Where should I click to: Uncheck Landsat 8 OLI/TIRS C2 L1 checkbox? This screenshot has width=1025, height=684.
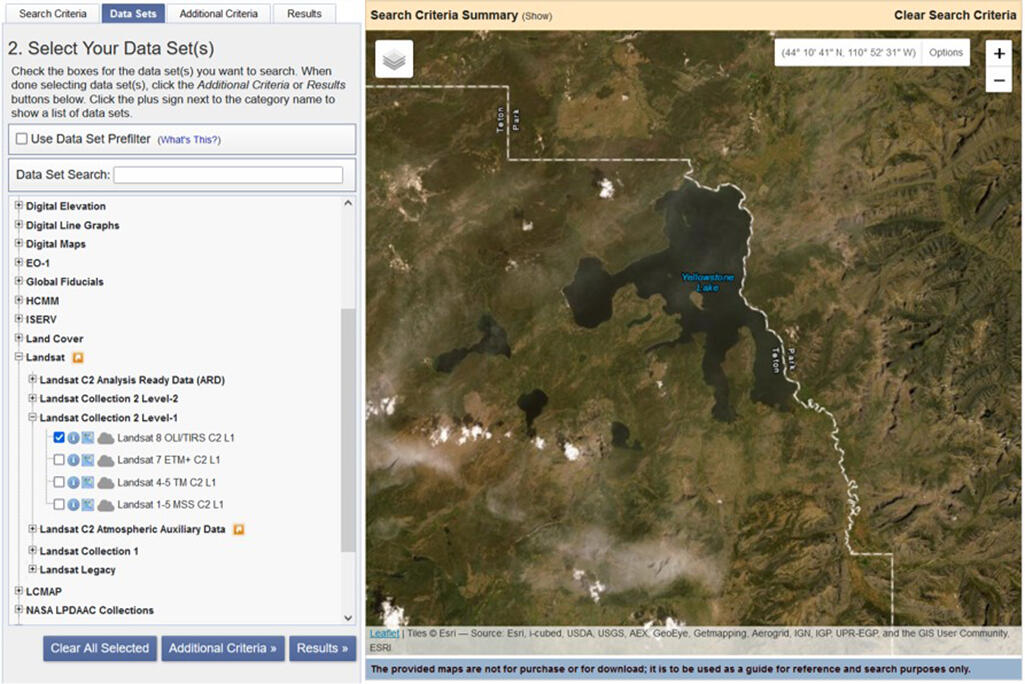point(59,438)
